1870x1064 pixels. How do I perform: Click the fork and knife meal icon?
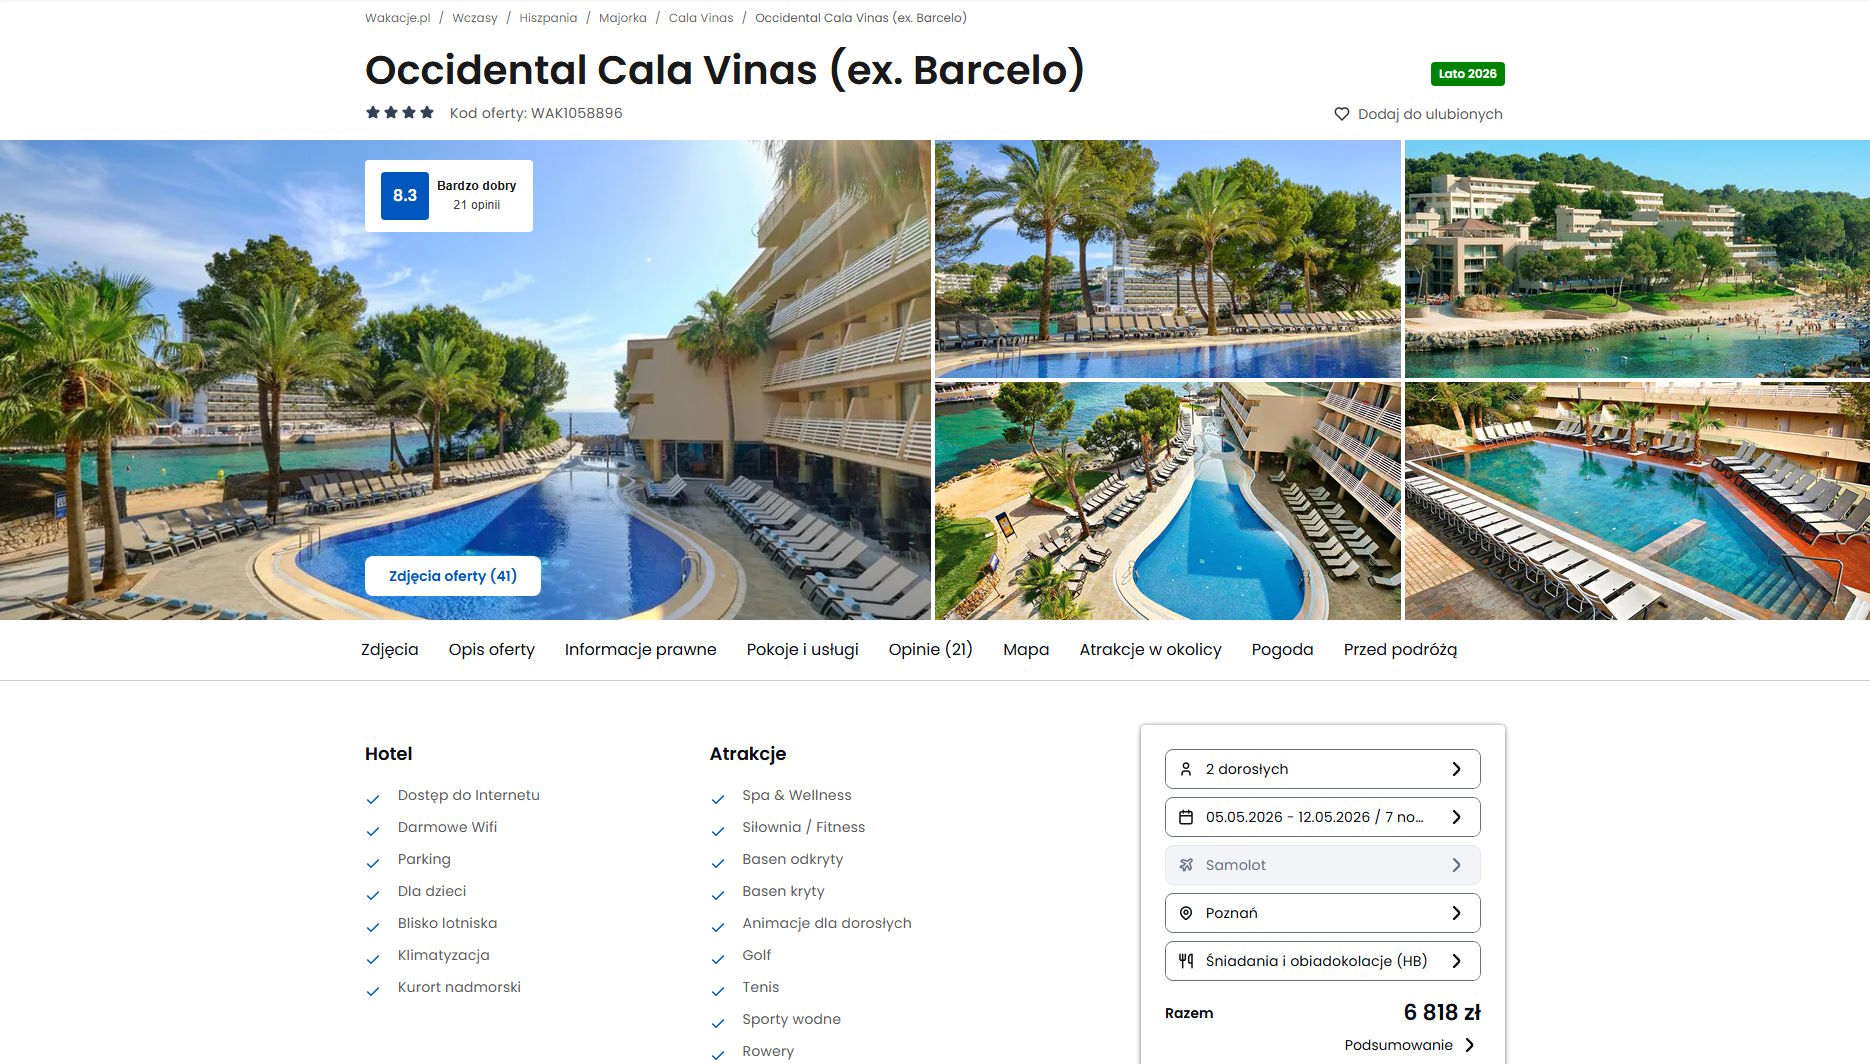[x=1186, y=961]
